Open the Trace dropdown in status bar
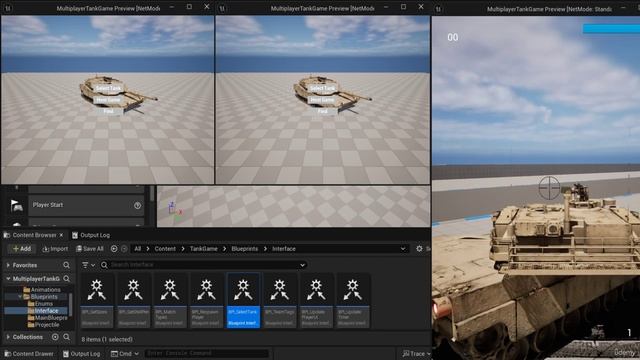The width and height of the screenshot is (640, 360). coord(416,354)
